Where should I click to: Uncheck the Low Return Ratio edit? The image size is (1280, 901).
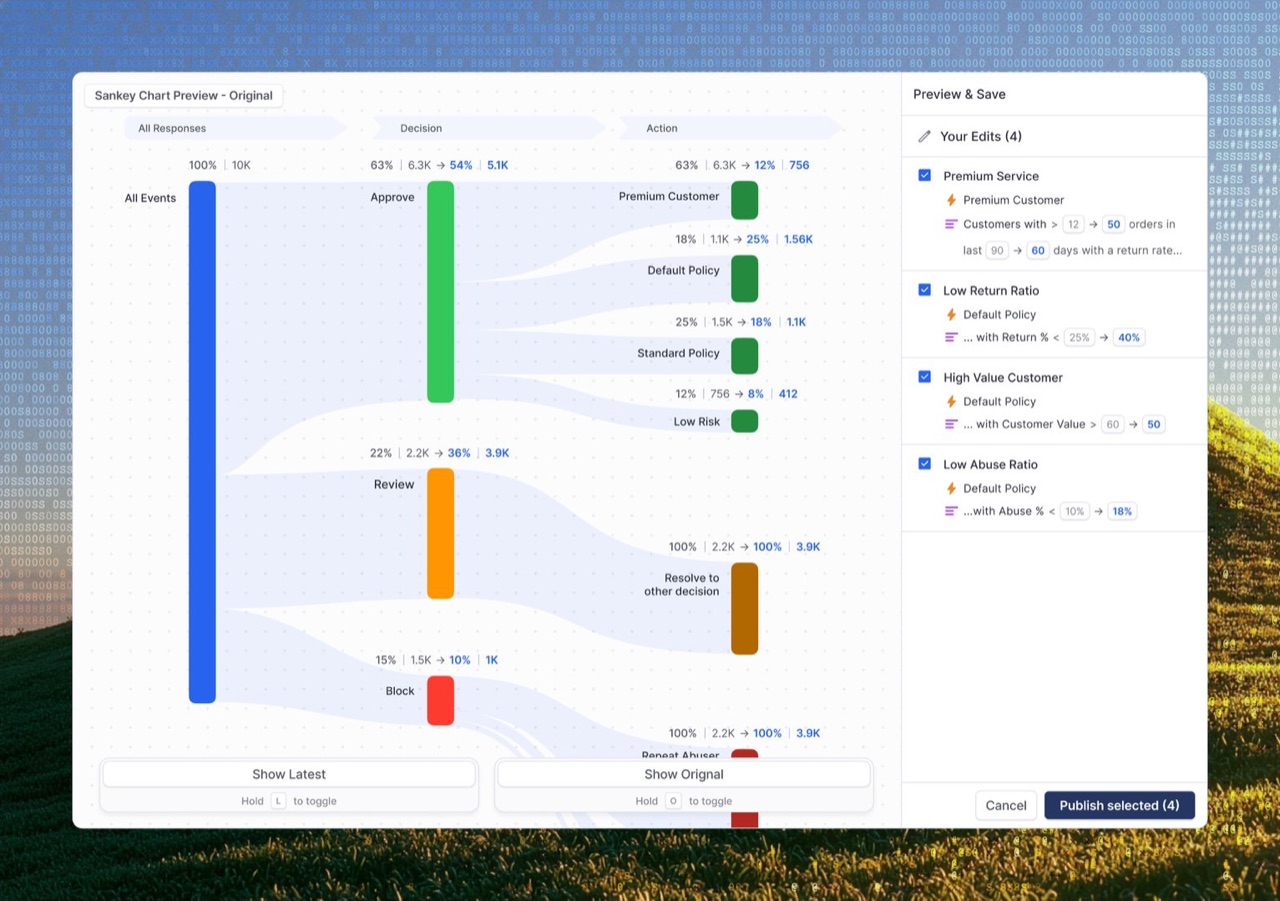[x=925, y=290]
